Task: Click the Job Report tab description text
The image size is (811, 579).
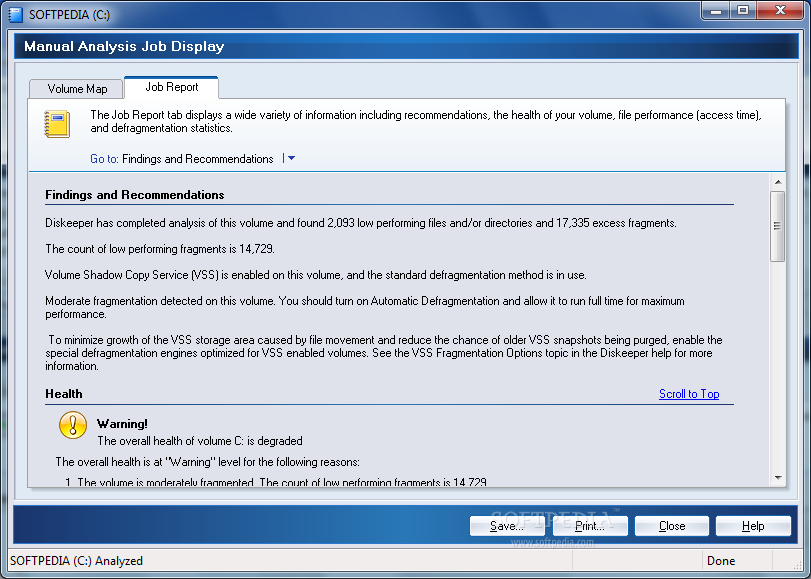Action: [x=426, y=121]
